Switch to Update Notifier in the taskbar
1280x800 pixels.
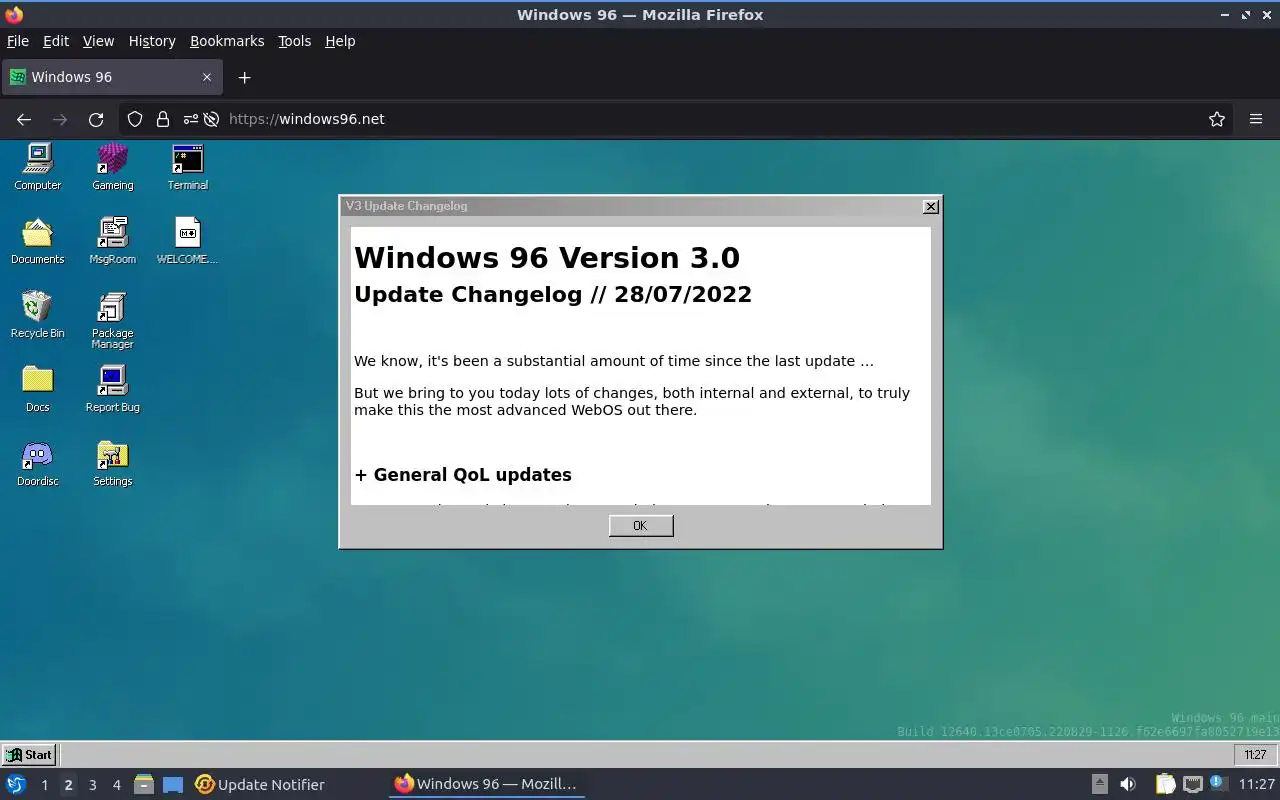[260, 785]
